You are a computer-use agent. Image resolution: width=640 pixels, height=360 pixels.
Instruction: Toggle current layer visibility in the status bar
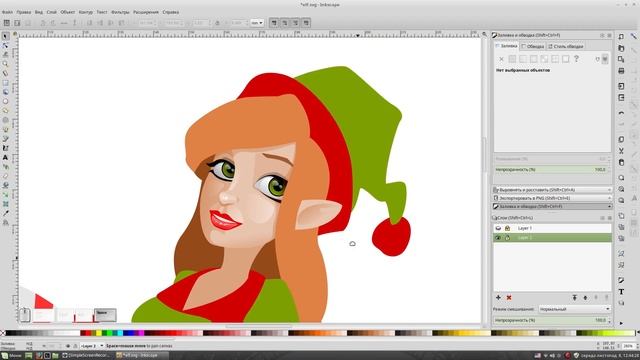68,346
